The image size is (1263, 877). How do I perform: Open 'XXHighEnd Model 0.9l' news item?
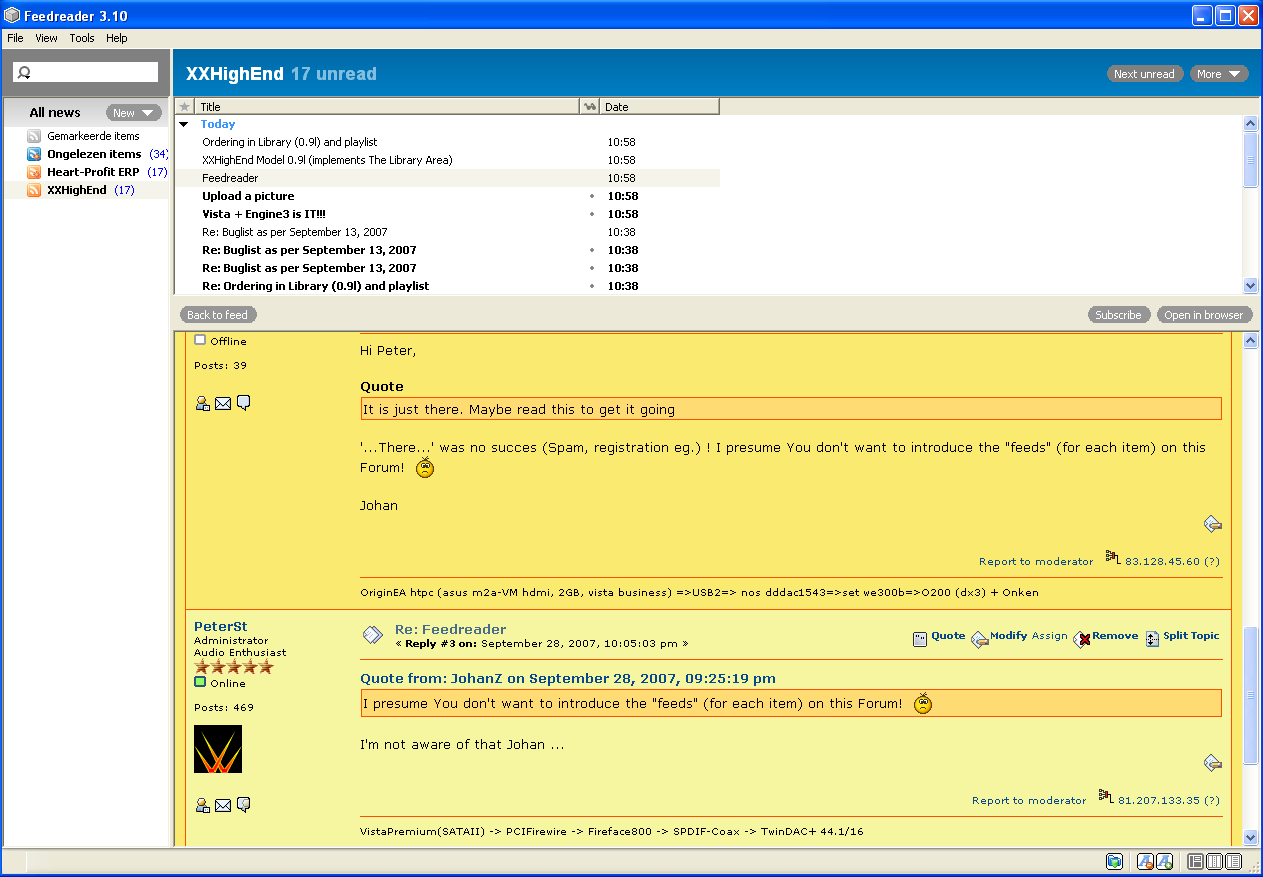(x=327, y=160)
